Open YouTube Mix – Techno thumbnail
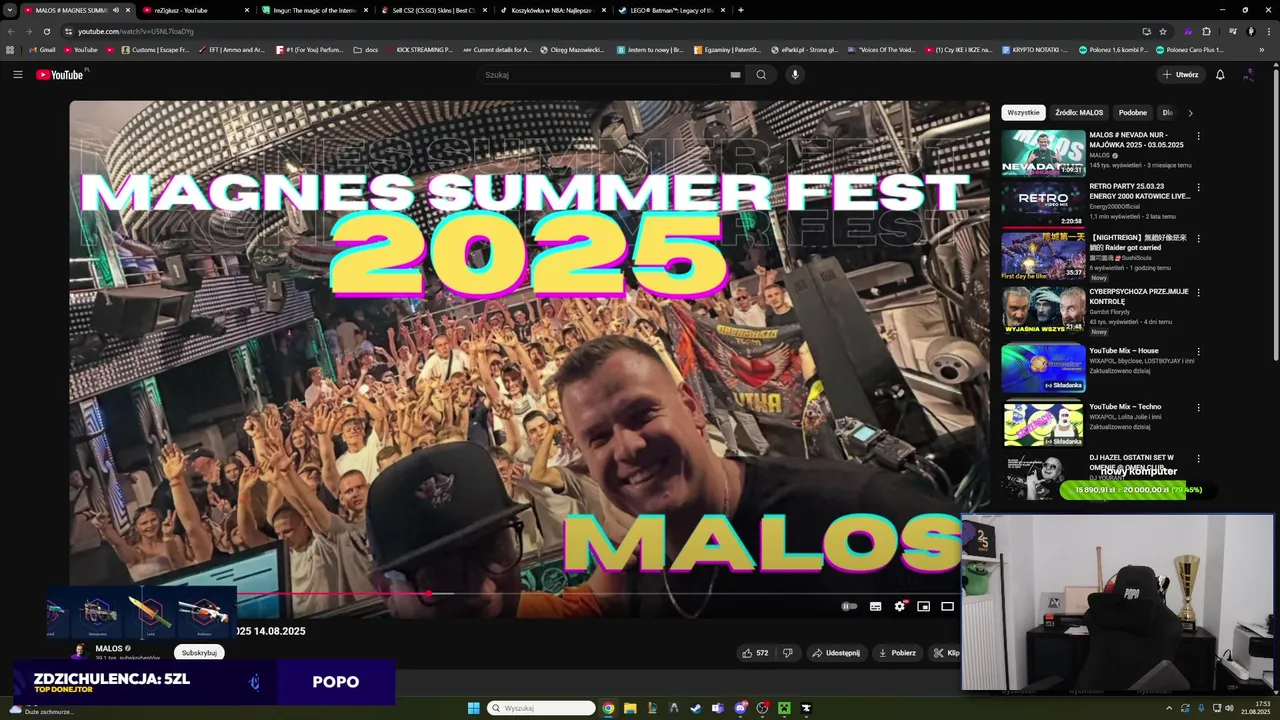 (1043, 424)
